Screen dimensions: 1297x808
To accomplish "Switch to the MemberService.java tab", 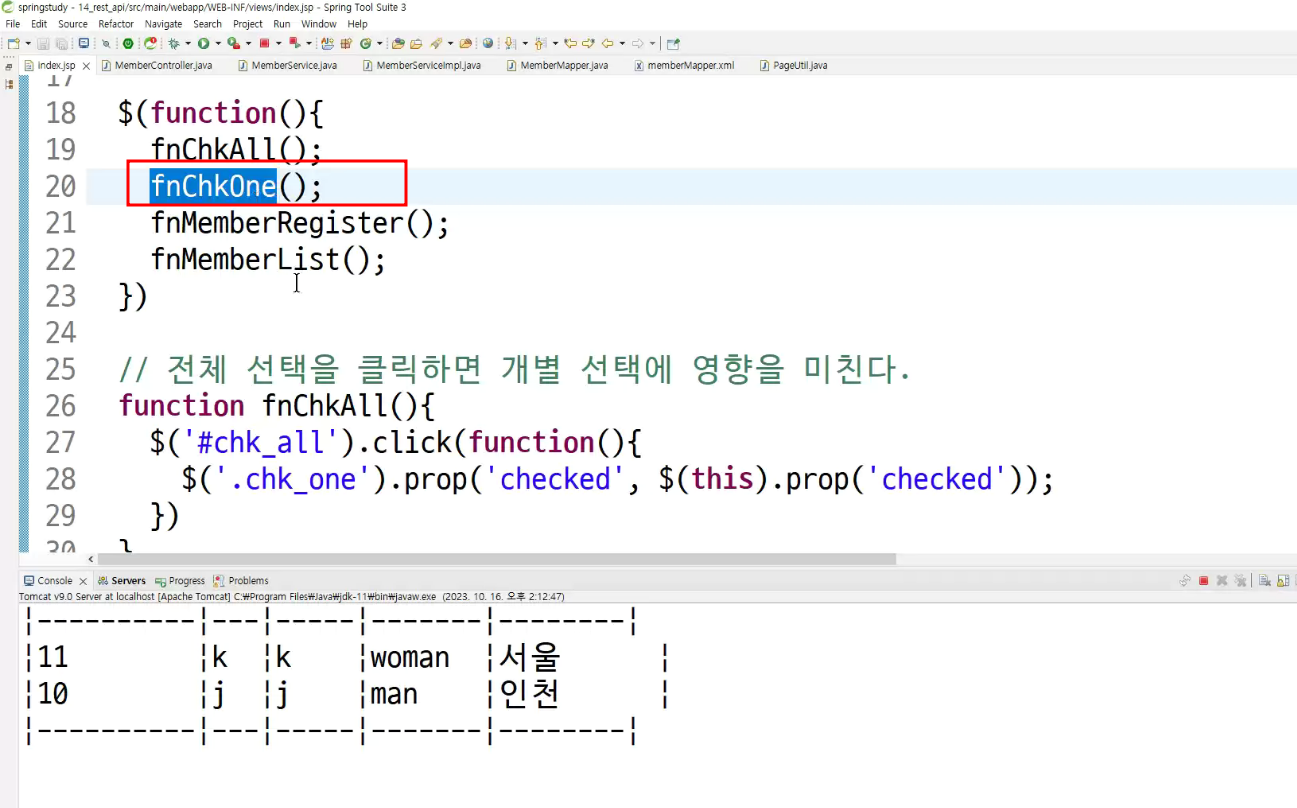I will pos(288,66).
